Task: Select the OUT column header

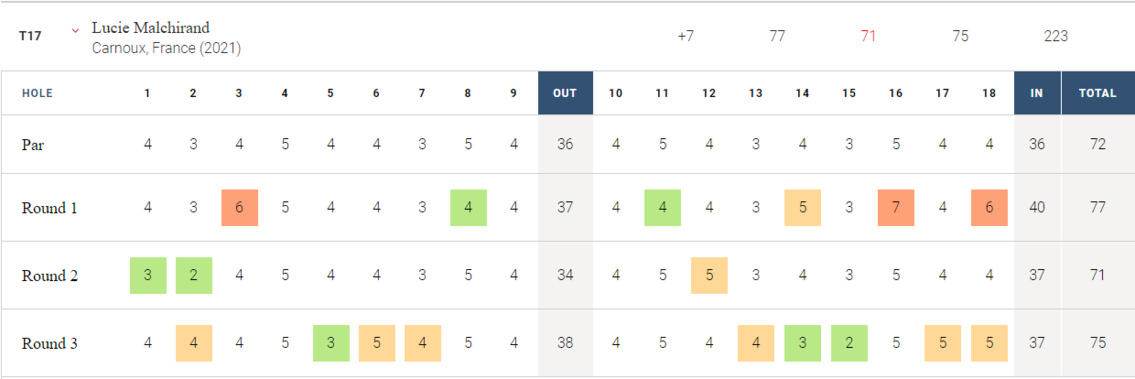Action: pos(565,93)
